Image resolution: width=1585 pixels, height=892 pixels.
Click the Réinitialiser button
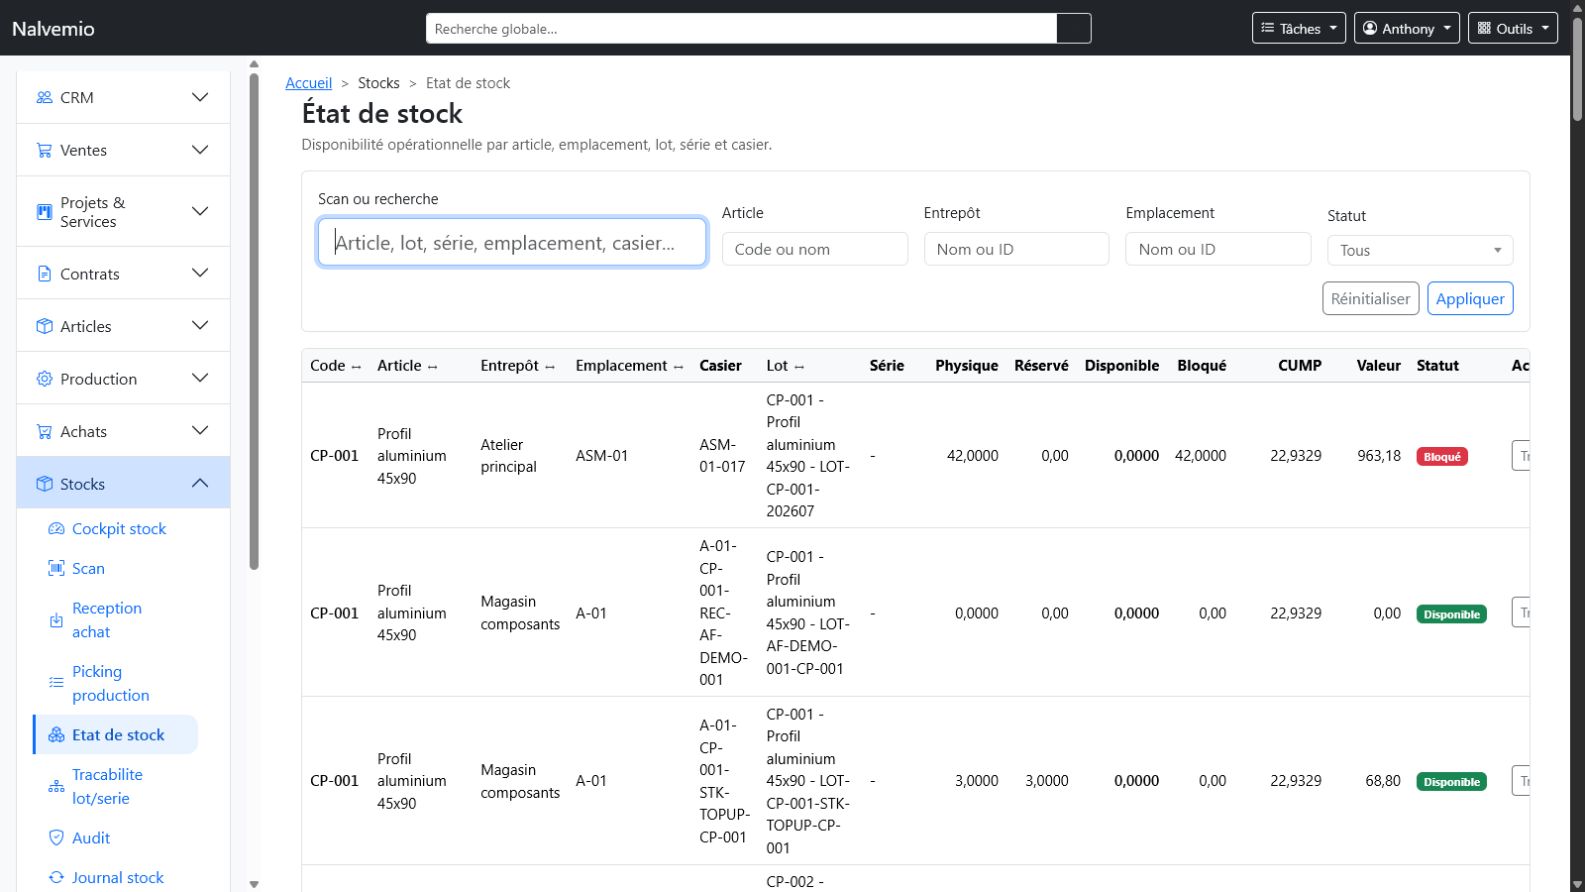(x=1370, y=298)
